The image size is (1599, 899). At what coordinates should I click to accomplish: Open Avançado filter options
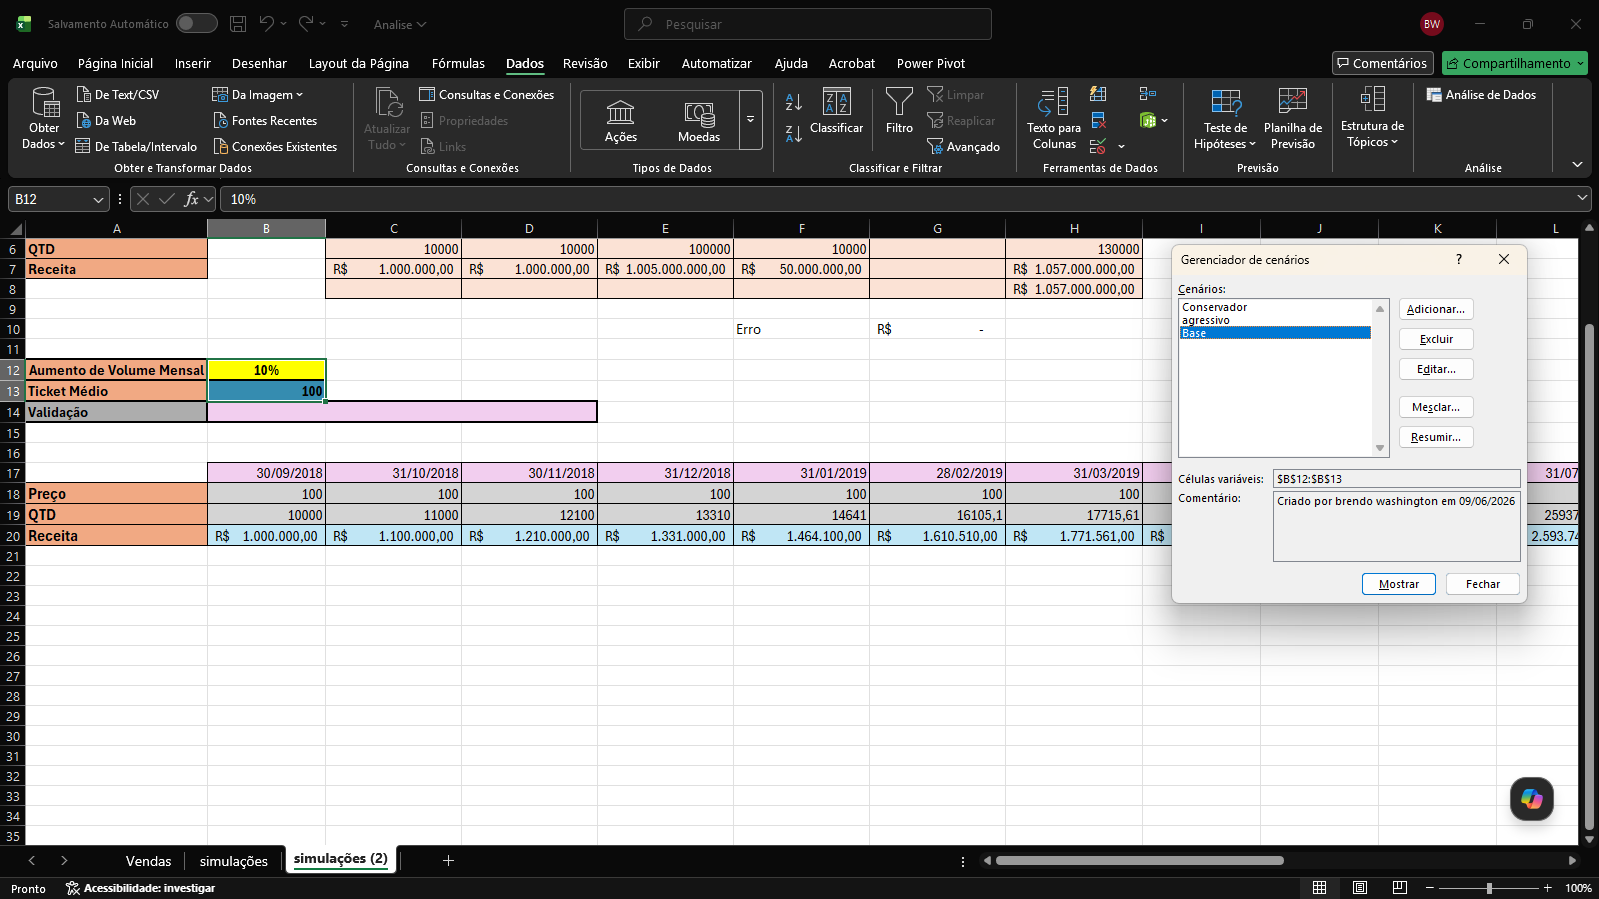point(963,146)
